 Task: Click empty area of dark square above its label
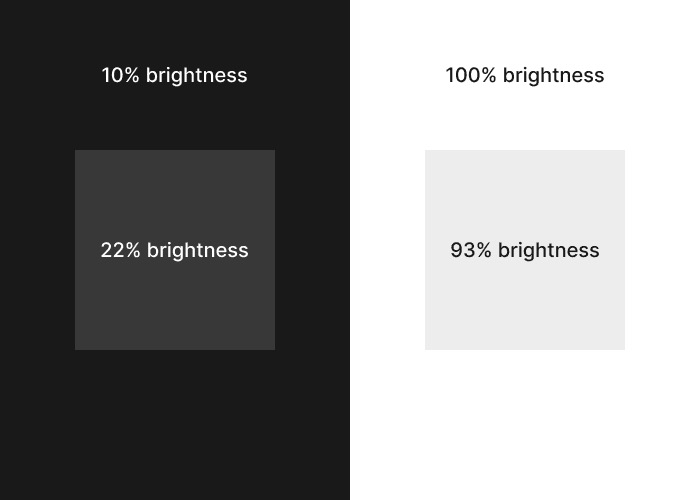[175, 194]
